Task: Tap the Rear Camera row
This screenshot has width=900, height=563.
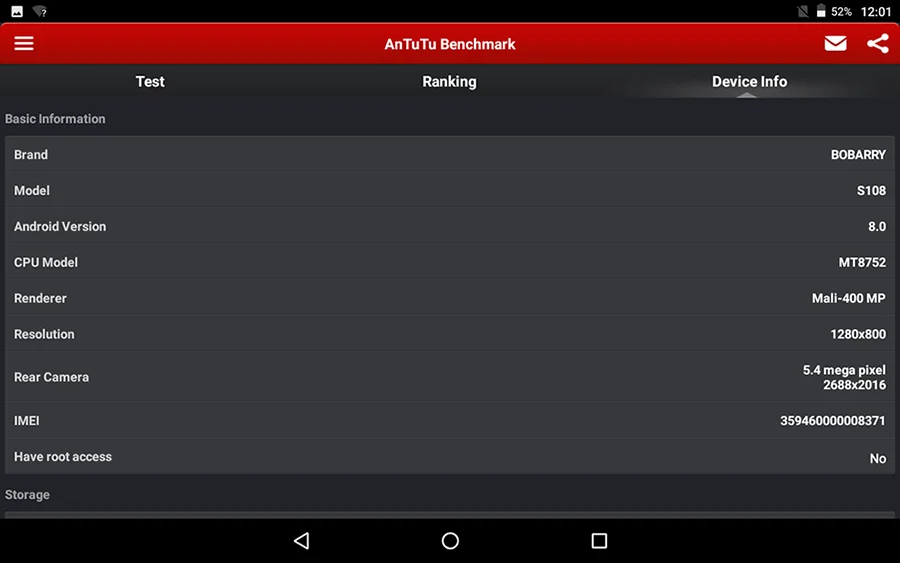Action: (x=450, y=377)
